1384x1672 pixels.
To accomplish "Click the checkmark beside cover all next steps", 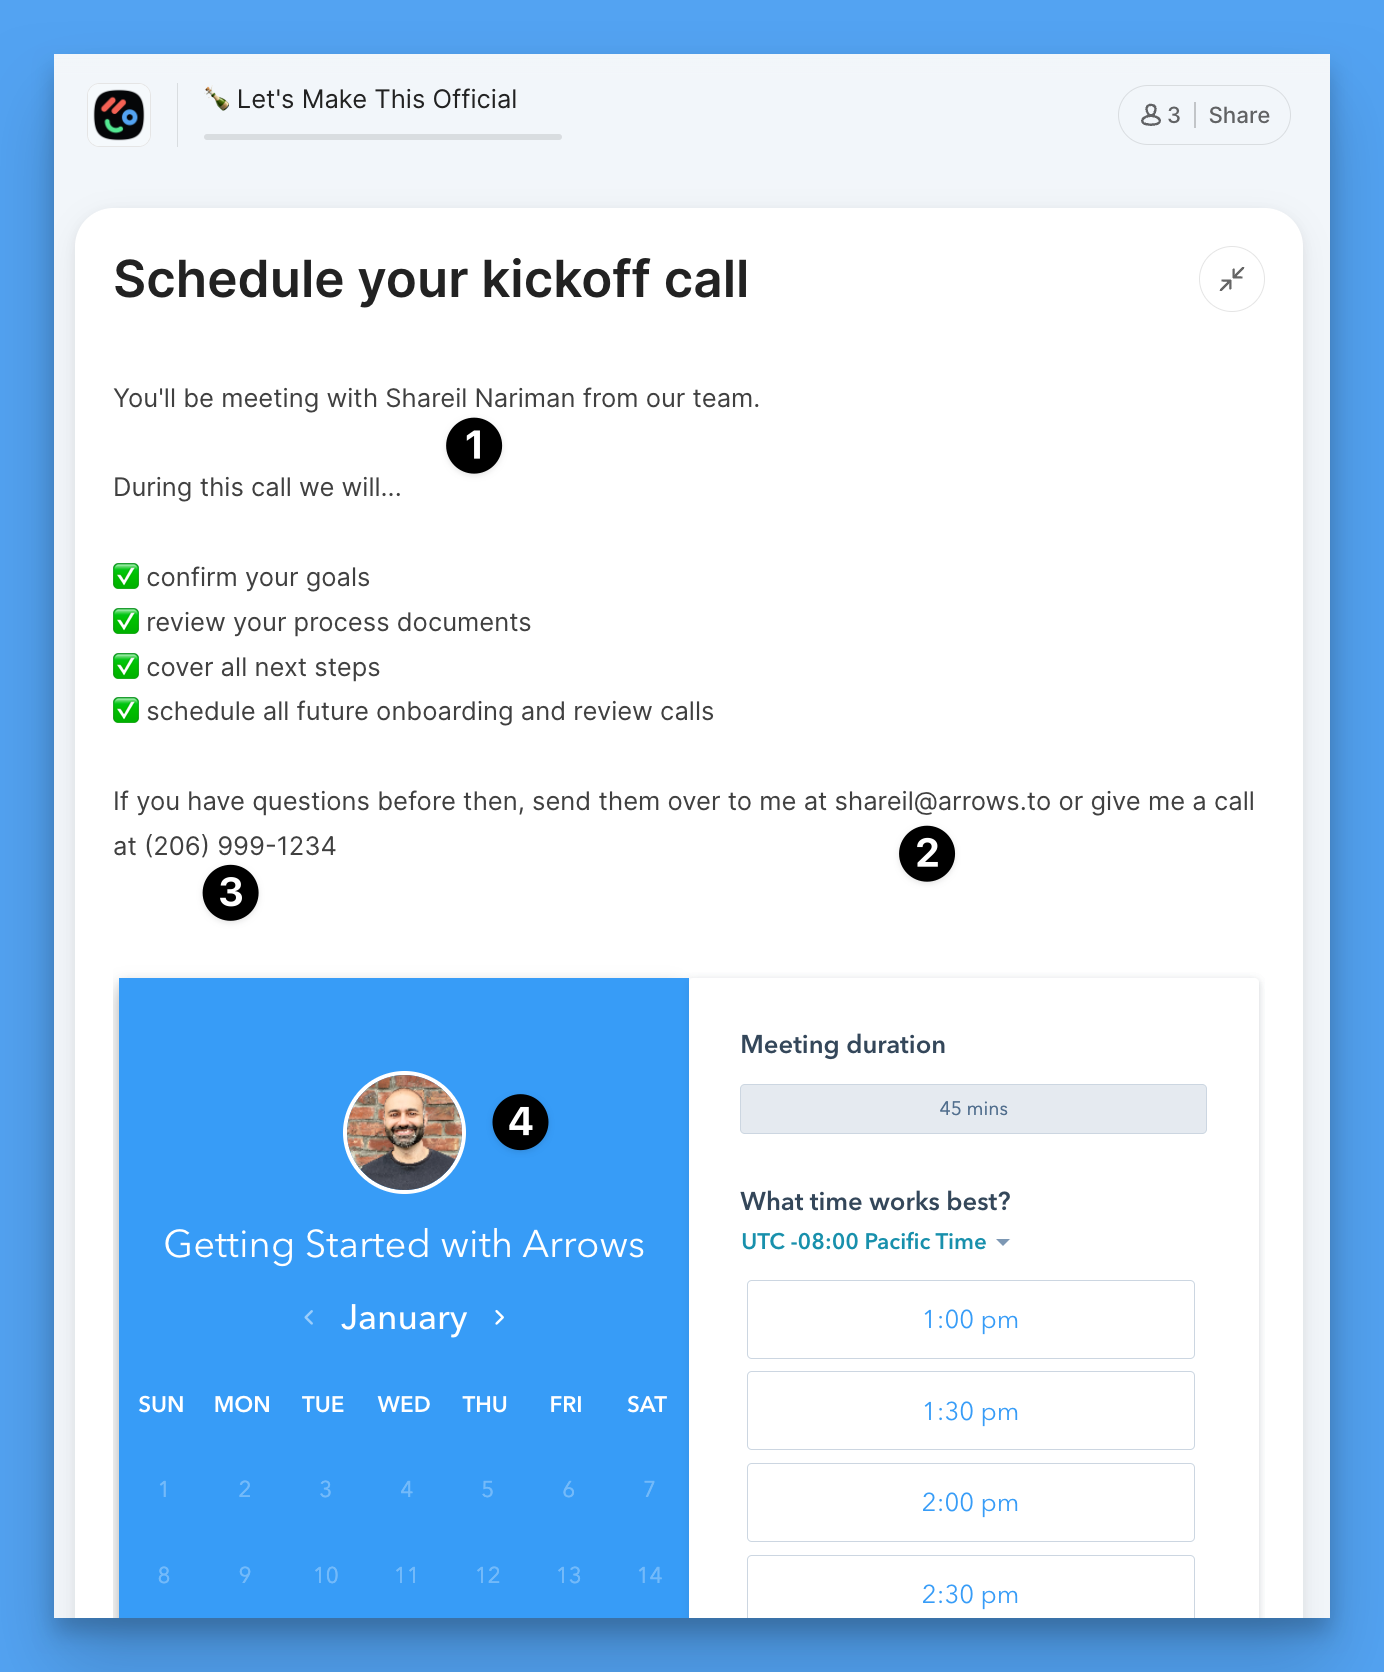I will (126, 666).
